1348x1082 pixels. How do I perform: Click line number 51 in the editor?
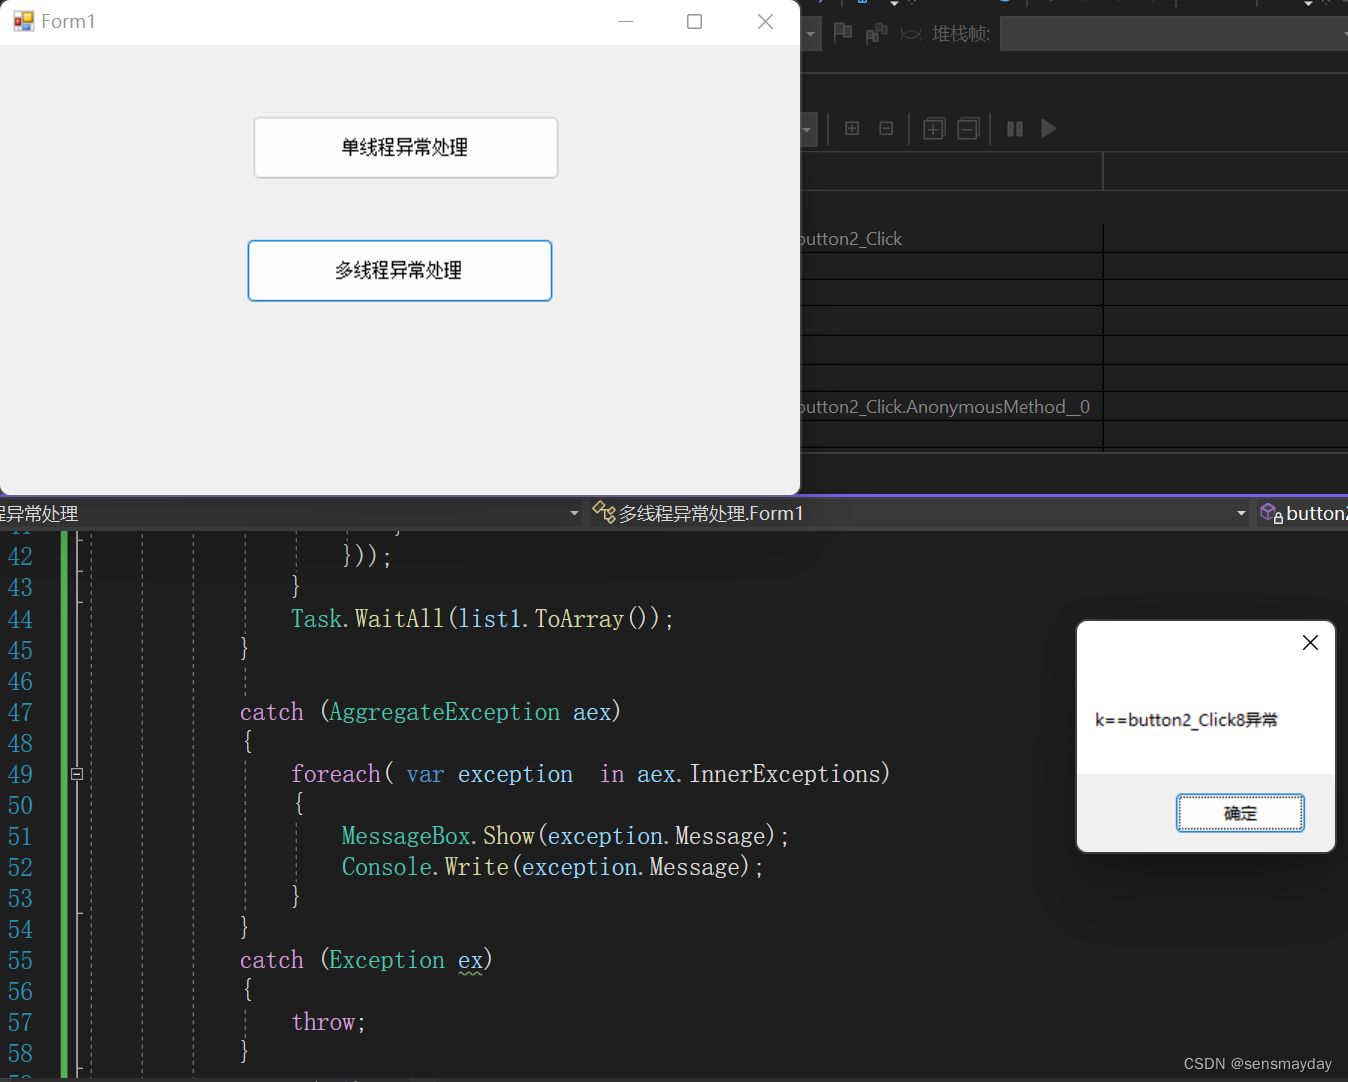[20, 837]
